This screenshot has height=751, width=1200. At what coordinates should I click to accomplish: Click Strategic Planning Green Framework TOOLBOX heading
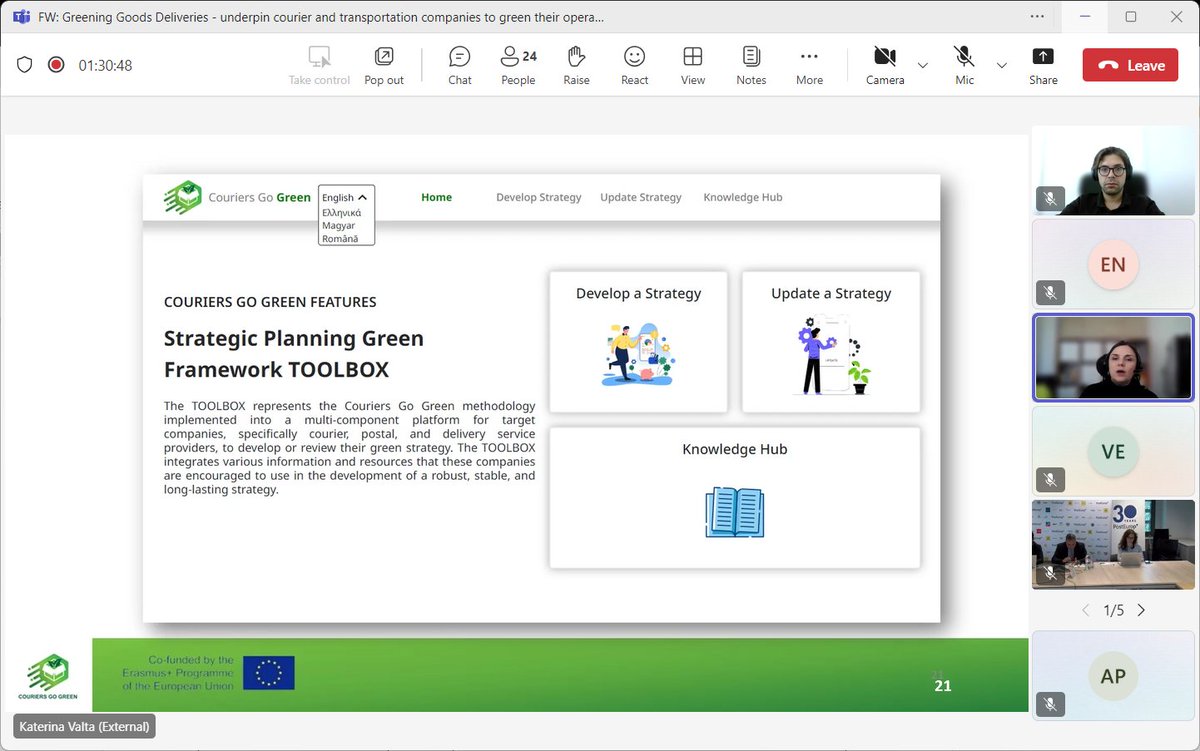(294, 354)
